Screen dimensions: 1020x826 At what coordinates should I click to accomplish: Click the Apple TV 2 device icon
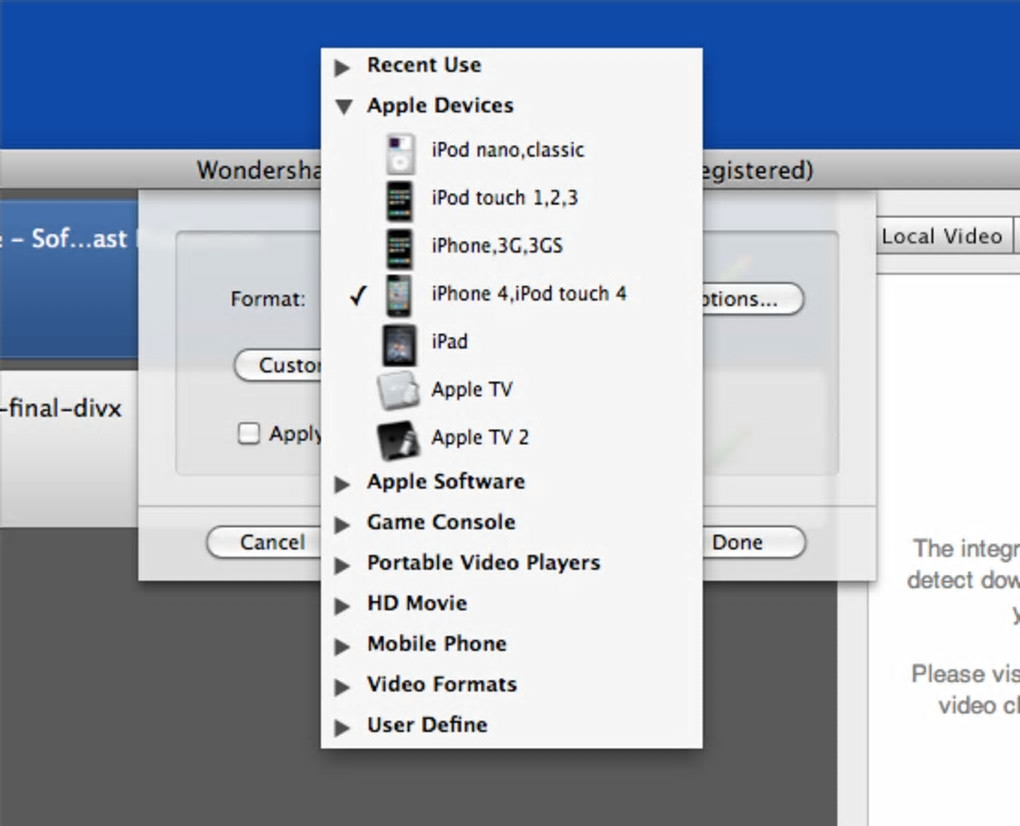point(398,439)
